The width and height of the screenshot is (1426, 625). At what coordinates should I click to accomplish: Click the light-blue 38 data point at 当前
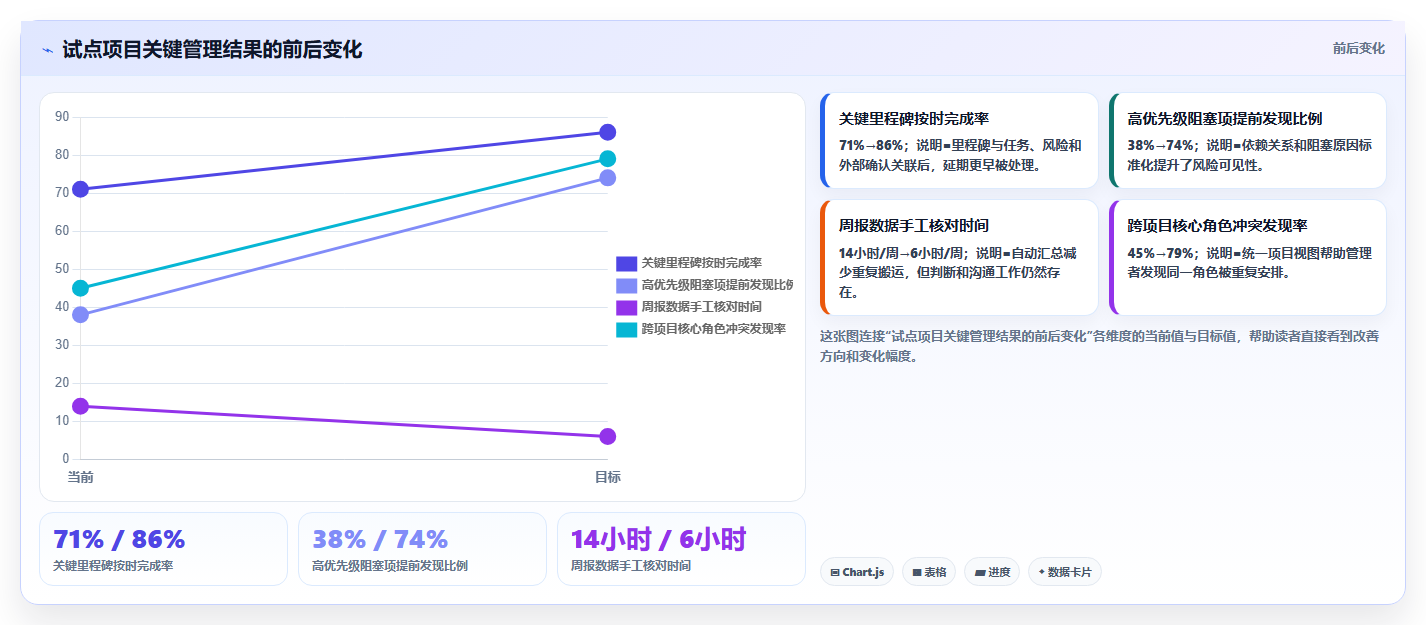81,315
